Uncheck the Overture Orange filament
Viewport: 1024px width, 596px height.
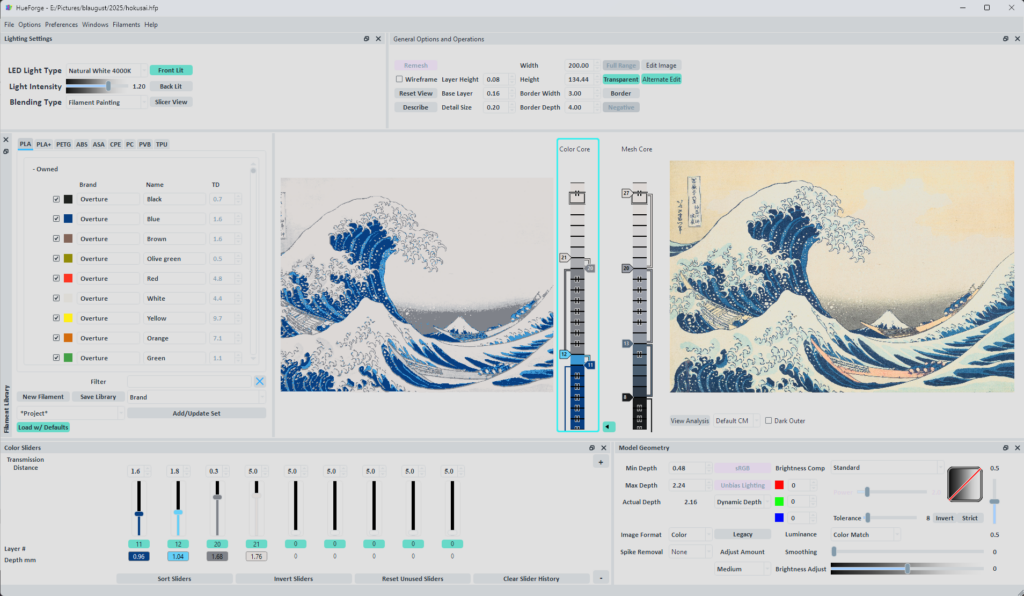(56, 338)
